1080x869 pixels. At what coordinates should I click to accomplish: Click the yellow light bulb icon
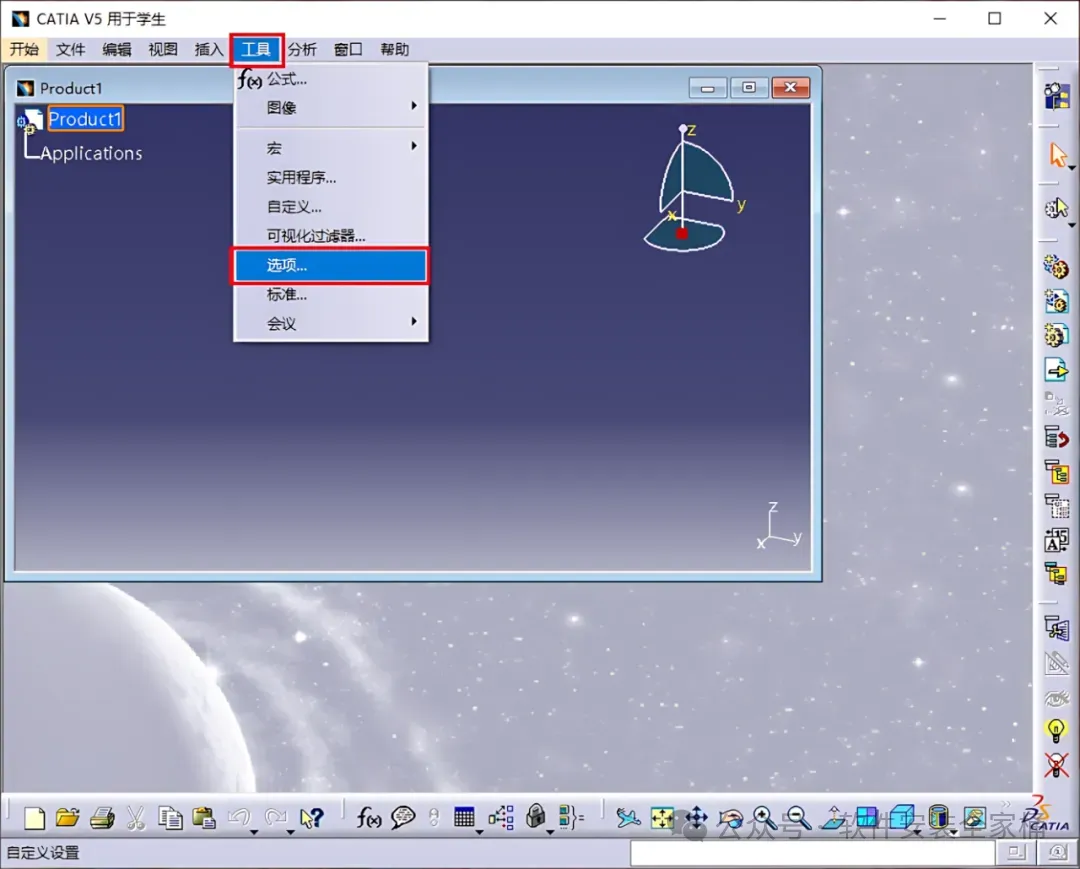point(1056,730)
